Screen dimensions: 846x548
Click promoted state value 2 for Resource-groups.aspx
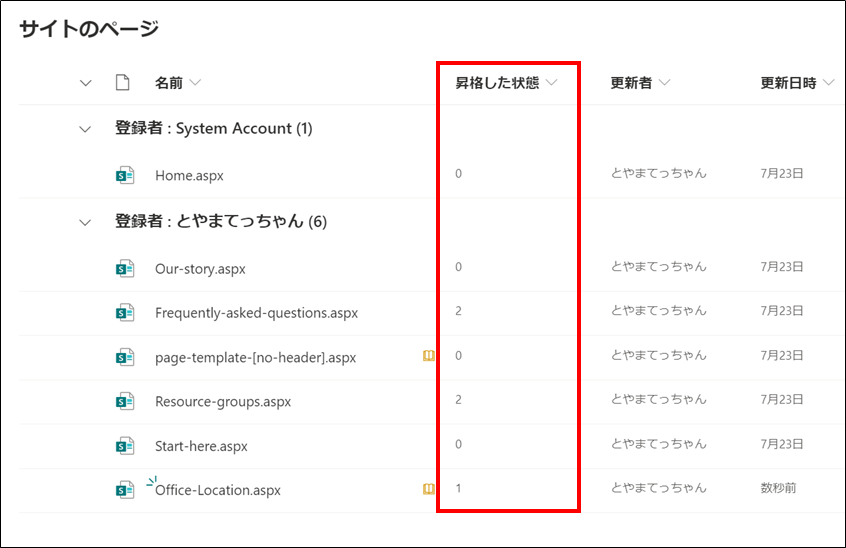coord(459,400)
